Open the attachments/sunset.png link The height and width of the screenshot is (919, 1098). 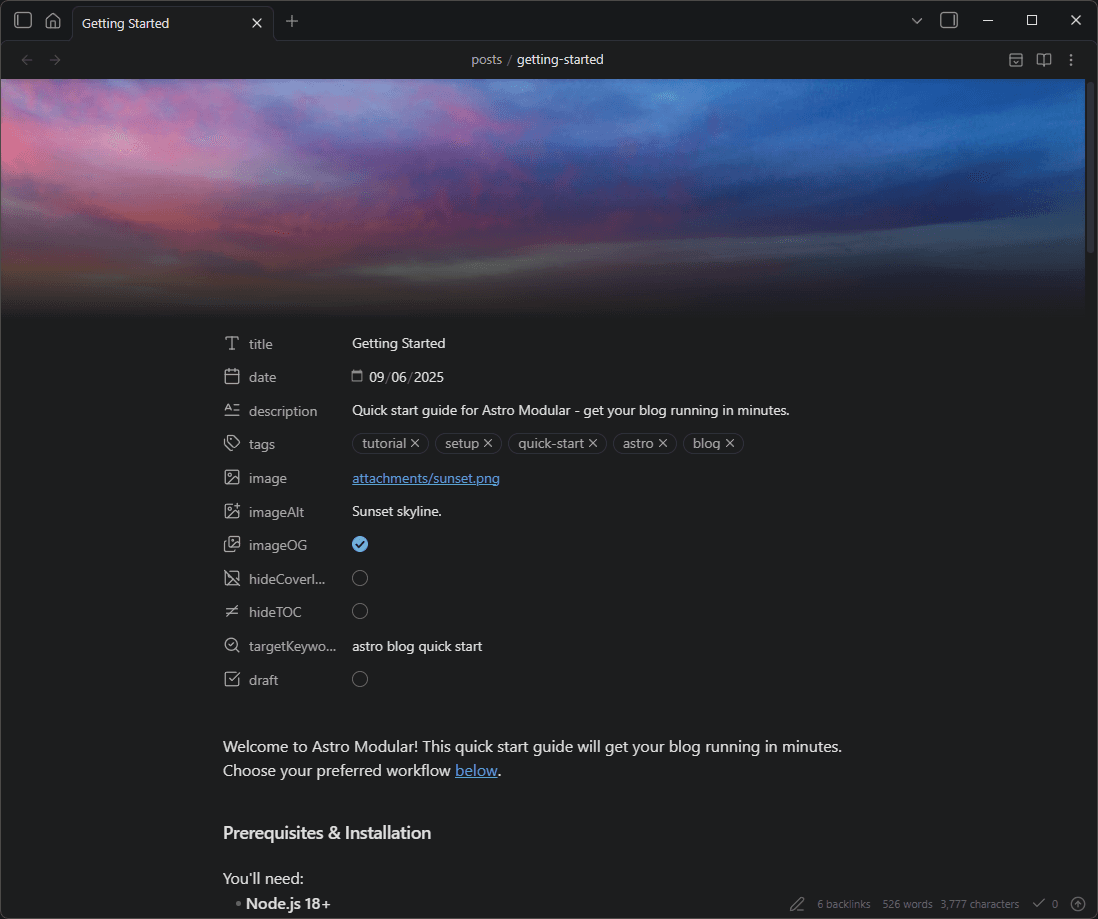click(425, 478)
